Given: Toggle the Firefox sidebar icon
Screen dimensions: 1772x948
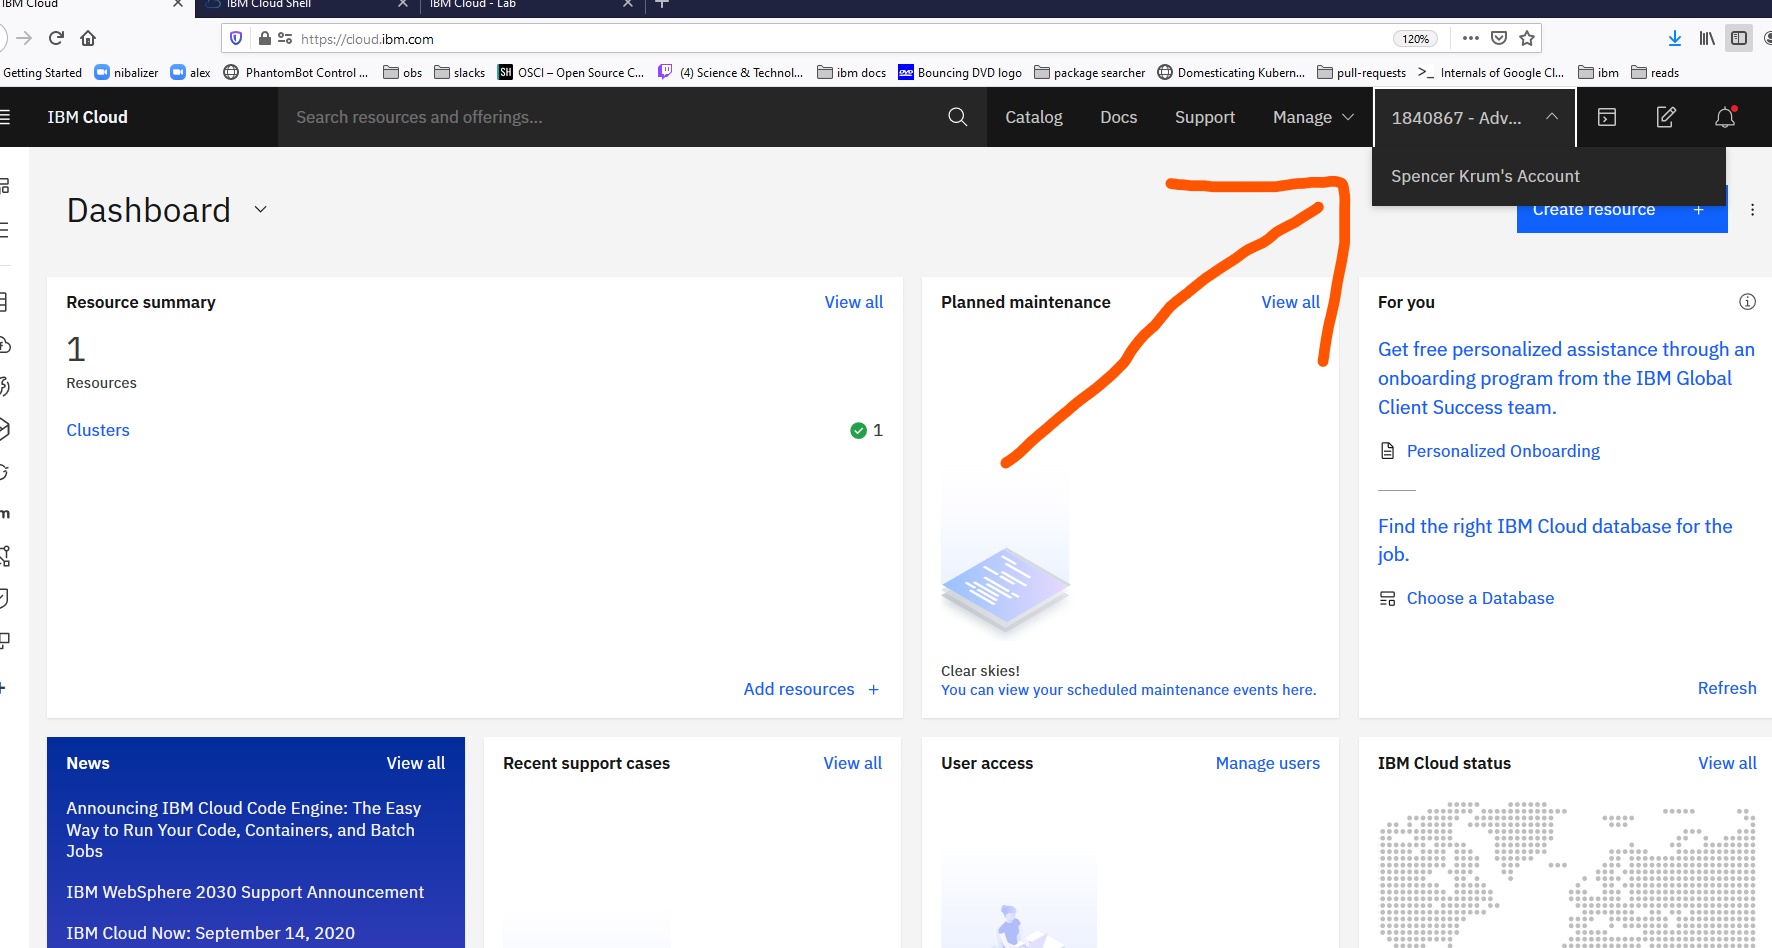Looking at the screenshot, I should pyautogui.click(x=1739, y=38).
